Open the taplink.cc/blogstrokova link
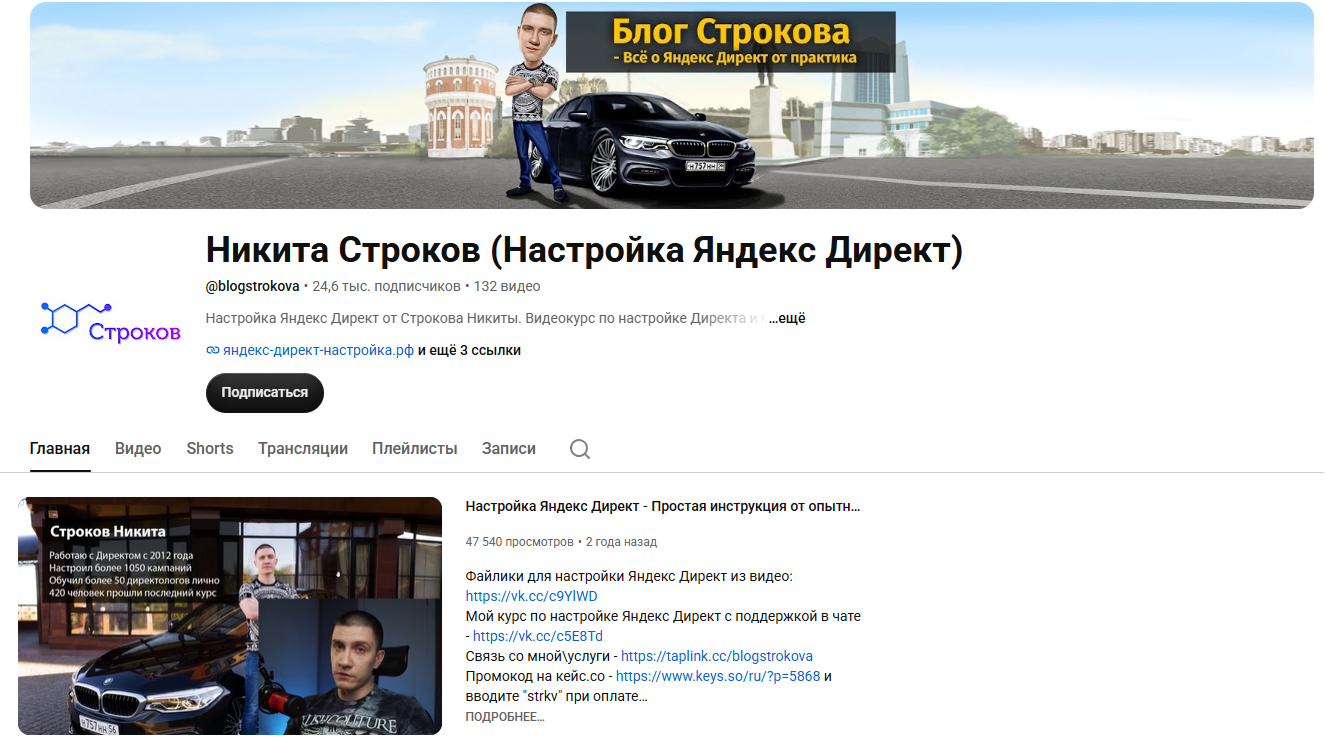This screenshot has width=1325, height=739. [x=717, y=656]
